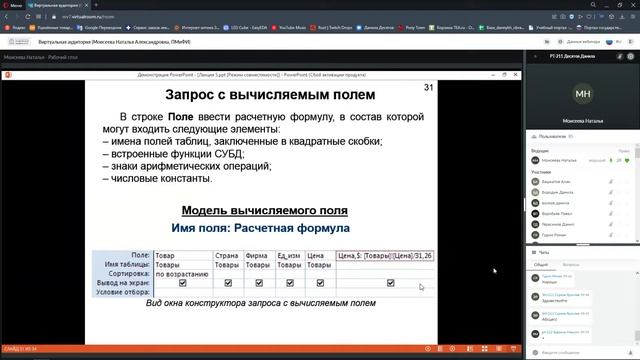The image size is (640, 360).
Task: Click the microphone icon in the Воробьёв Павел row
Action: [611, 213]
